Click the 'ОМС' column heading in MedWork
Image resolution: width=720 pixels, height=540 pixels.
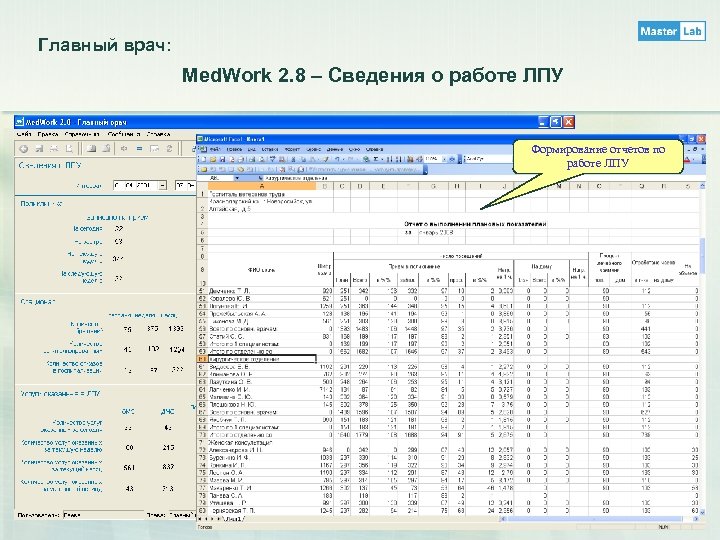[x=128, y=412]
